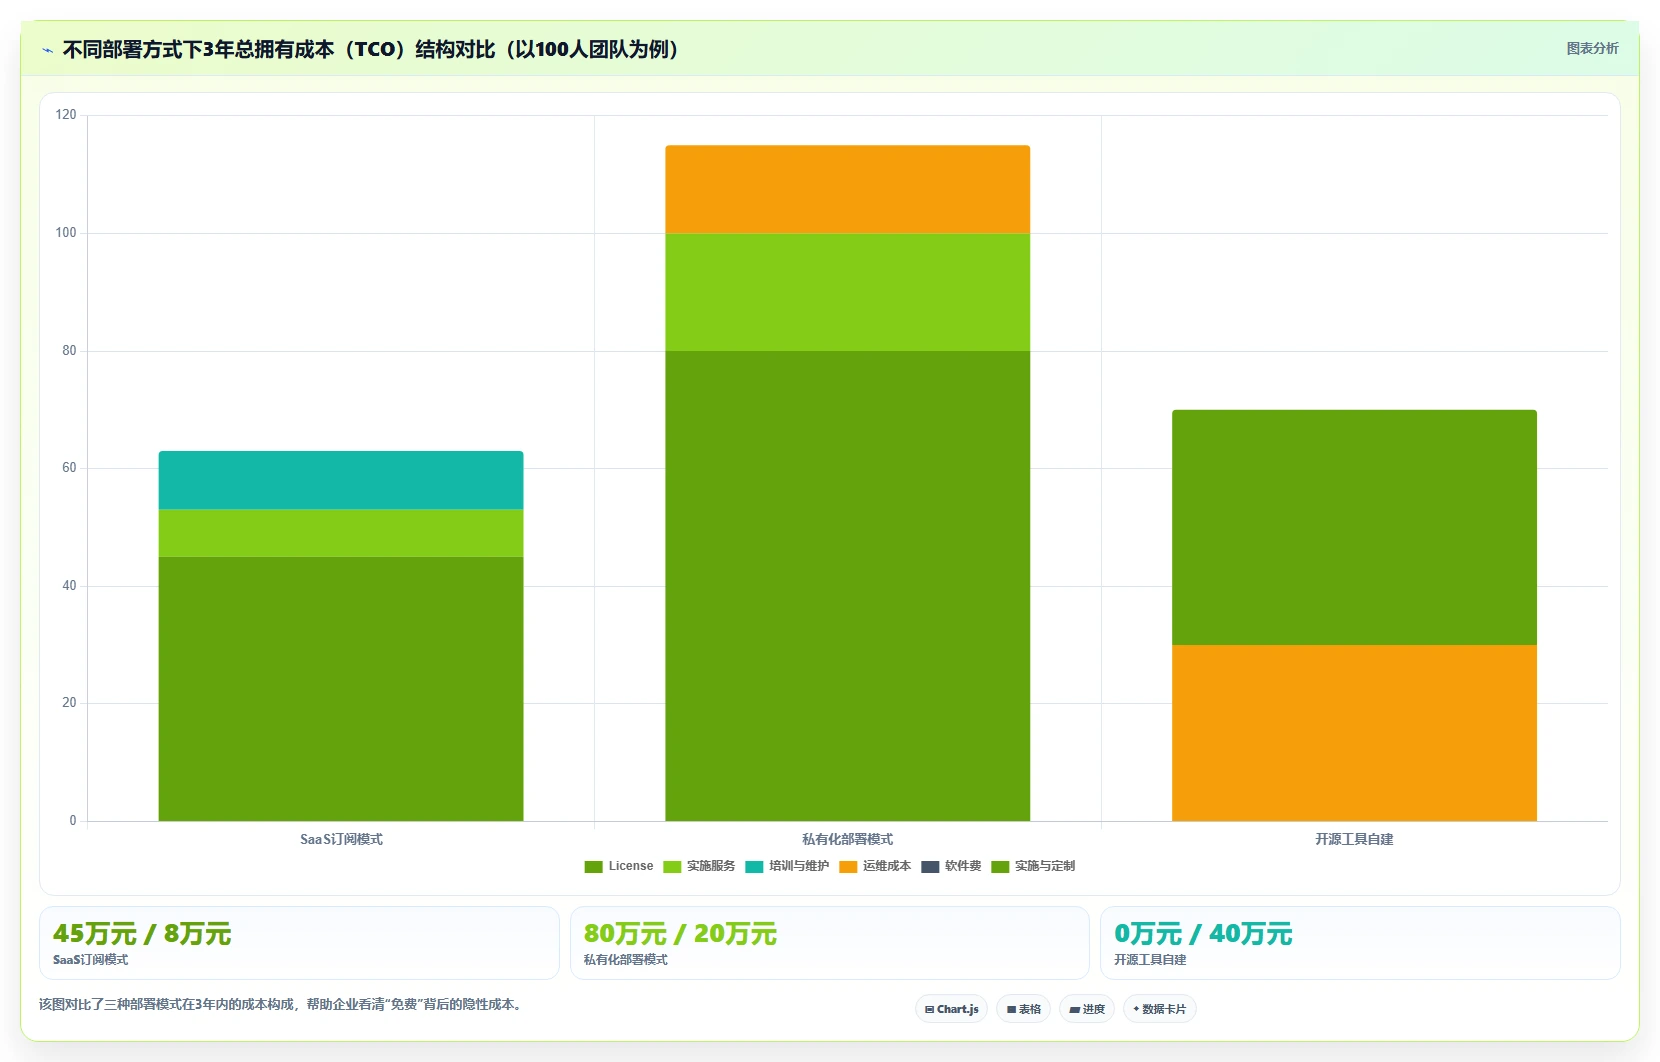The height and width of the screenshot is (1062, 1660).
Task: Click the SaaS订阅模式 x-axis label
Action: coord(341,839)
